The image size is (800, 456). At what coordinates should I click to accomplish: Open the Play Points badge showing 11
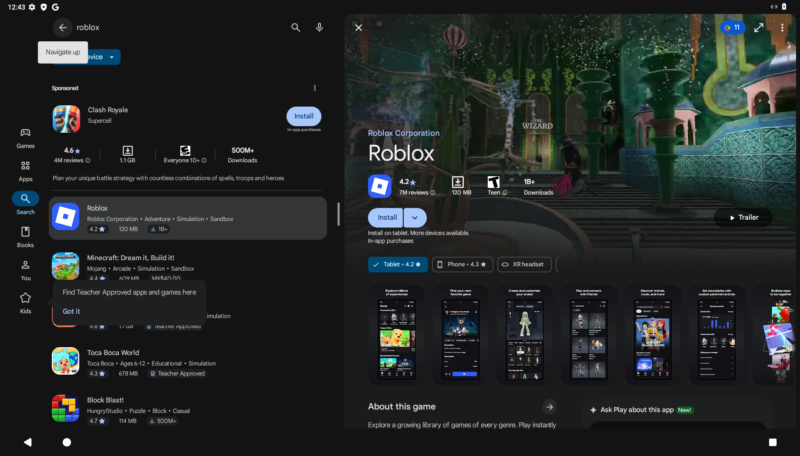click(x=733, y=28)
